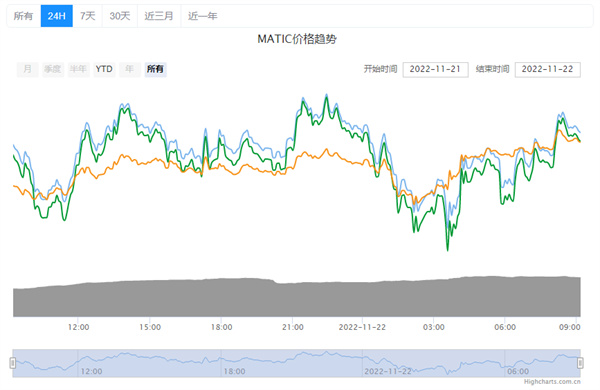This screenshot has height=390, width=600.
Task: Click the 月 zoom button
Action: pyautogui.click(x=28, y=69)
